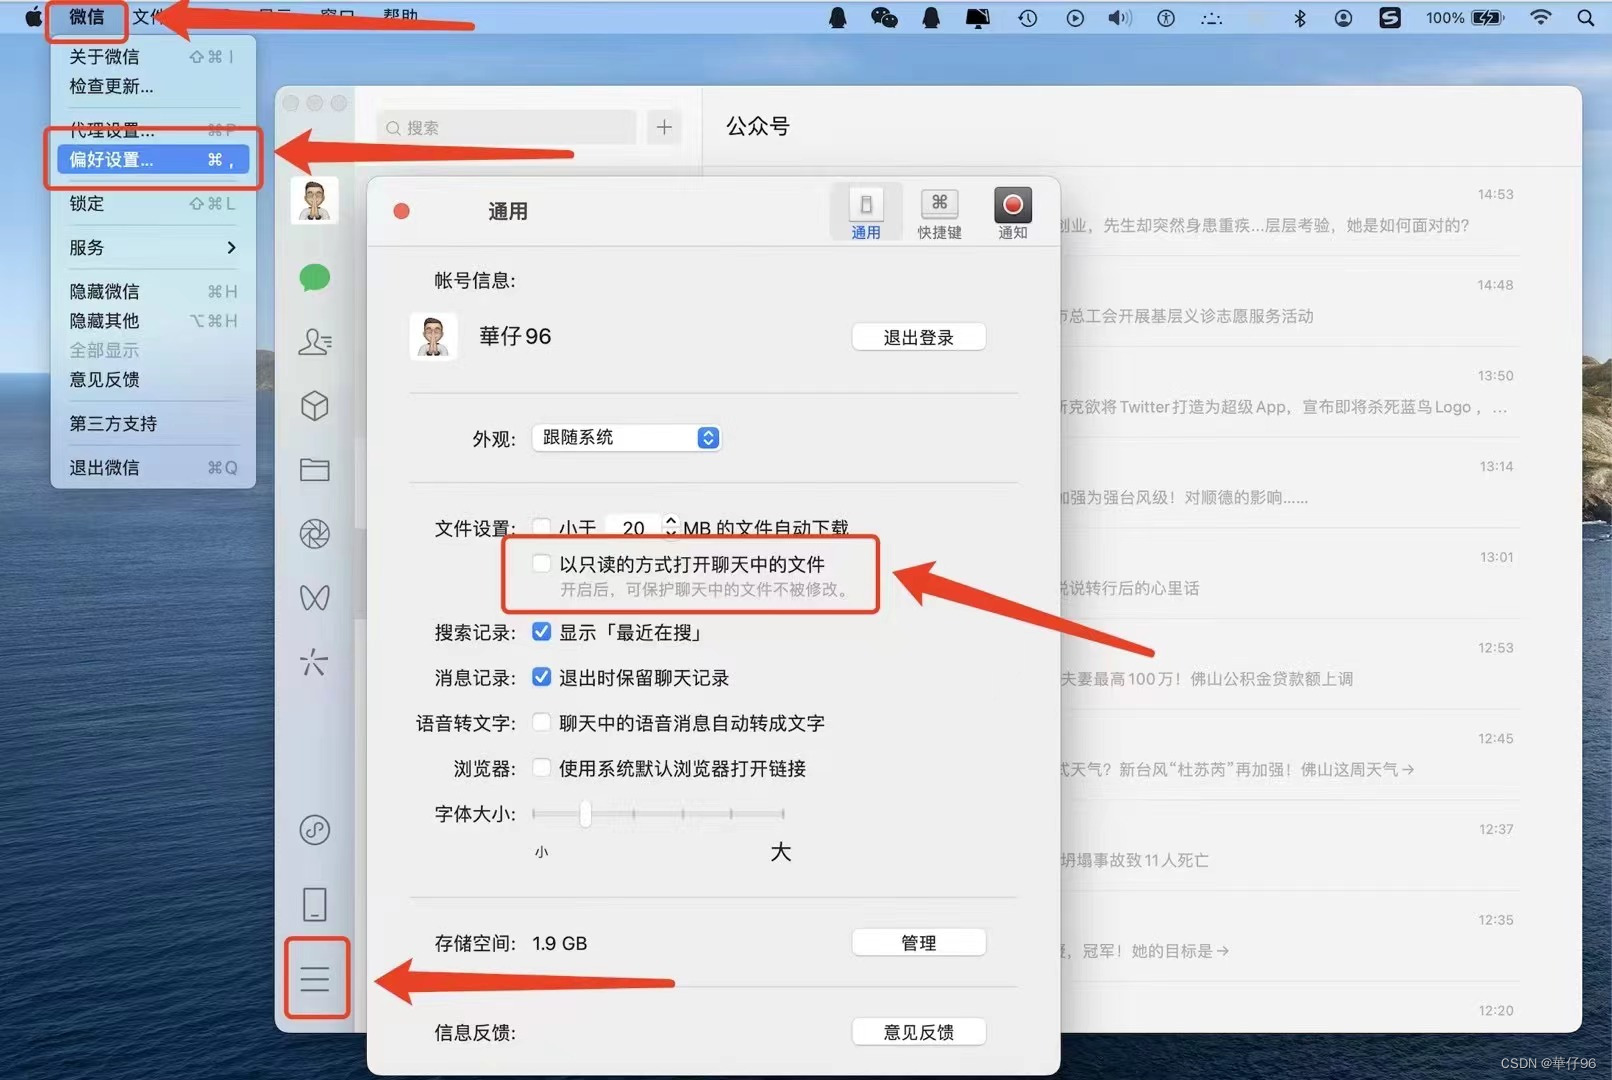Open Spotlight search in menu bar
1612x1080 pixels.
(1586, 17)
